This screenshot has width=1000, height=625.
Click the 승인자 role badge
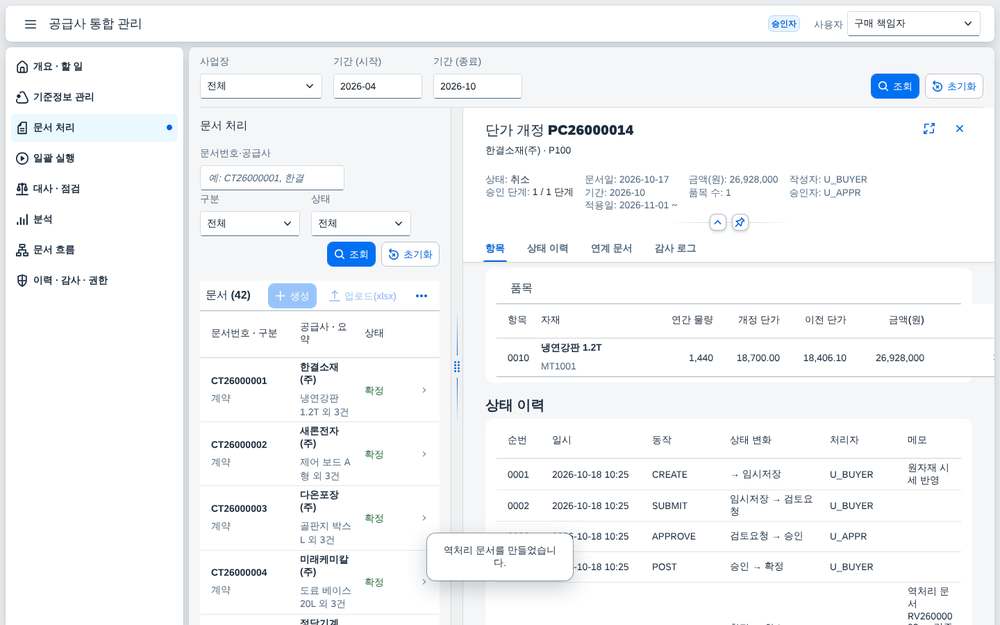pyautogui.click(x=783, y=24)
